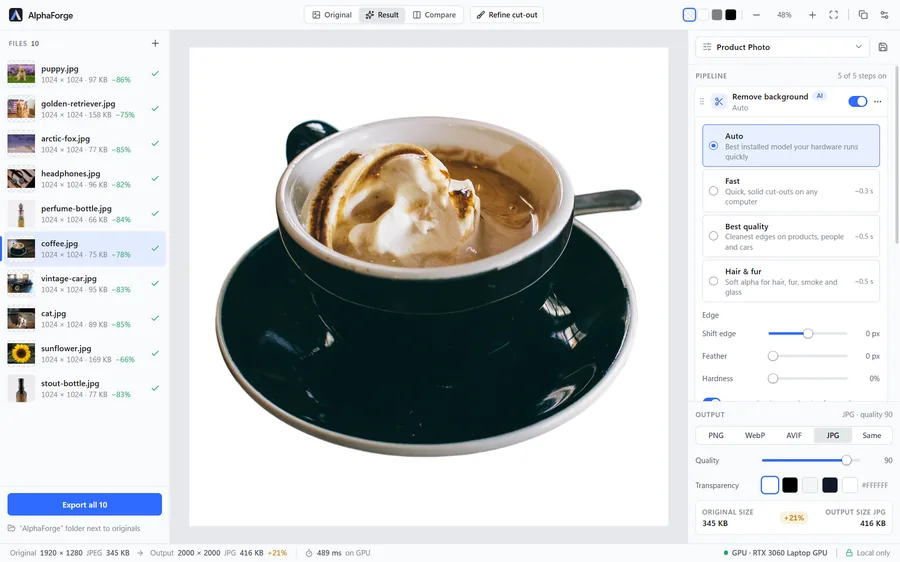Fit the preview to the screen
This screenshot has width=900, height=562.
(x=833, y=15)
